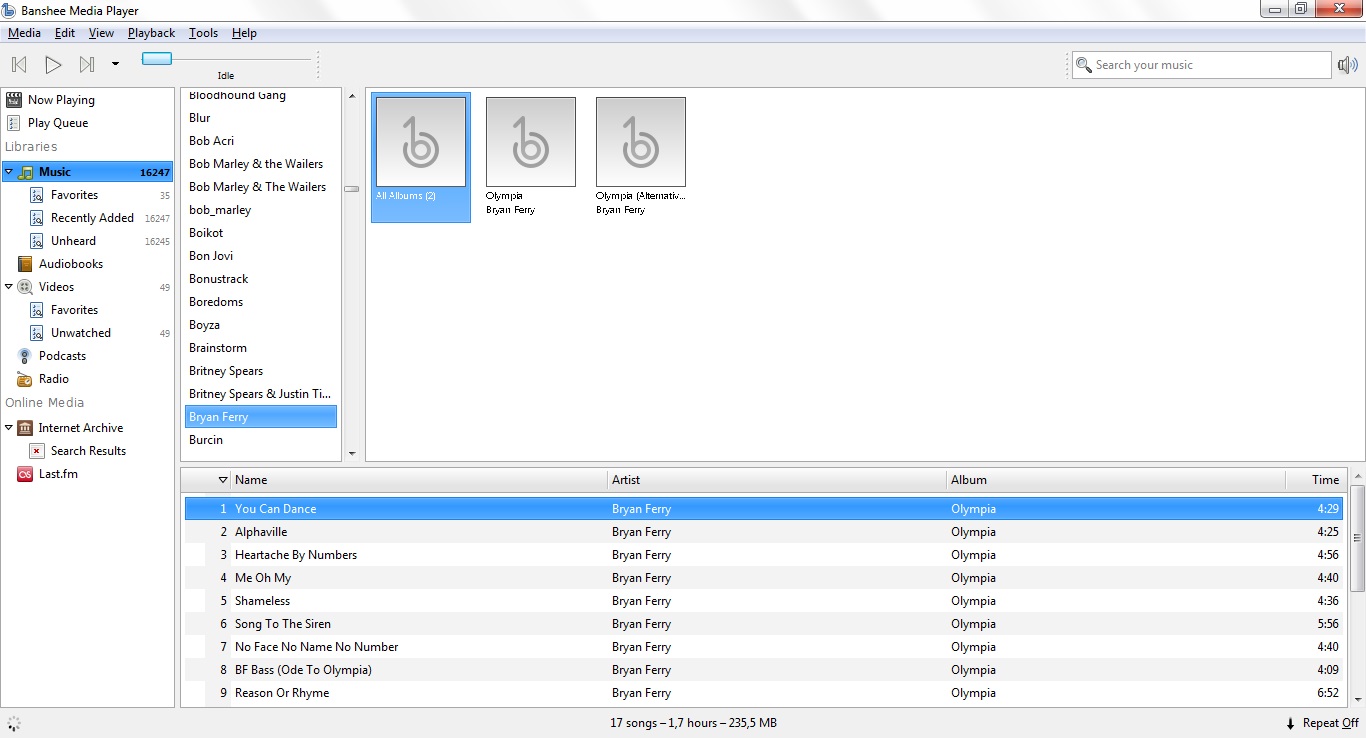Viewport: 1366px width, 738px height.
Task: Select track Heartache By Numbers
Action: (764, 555)
